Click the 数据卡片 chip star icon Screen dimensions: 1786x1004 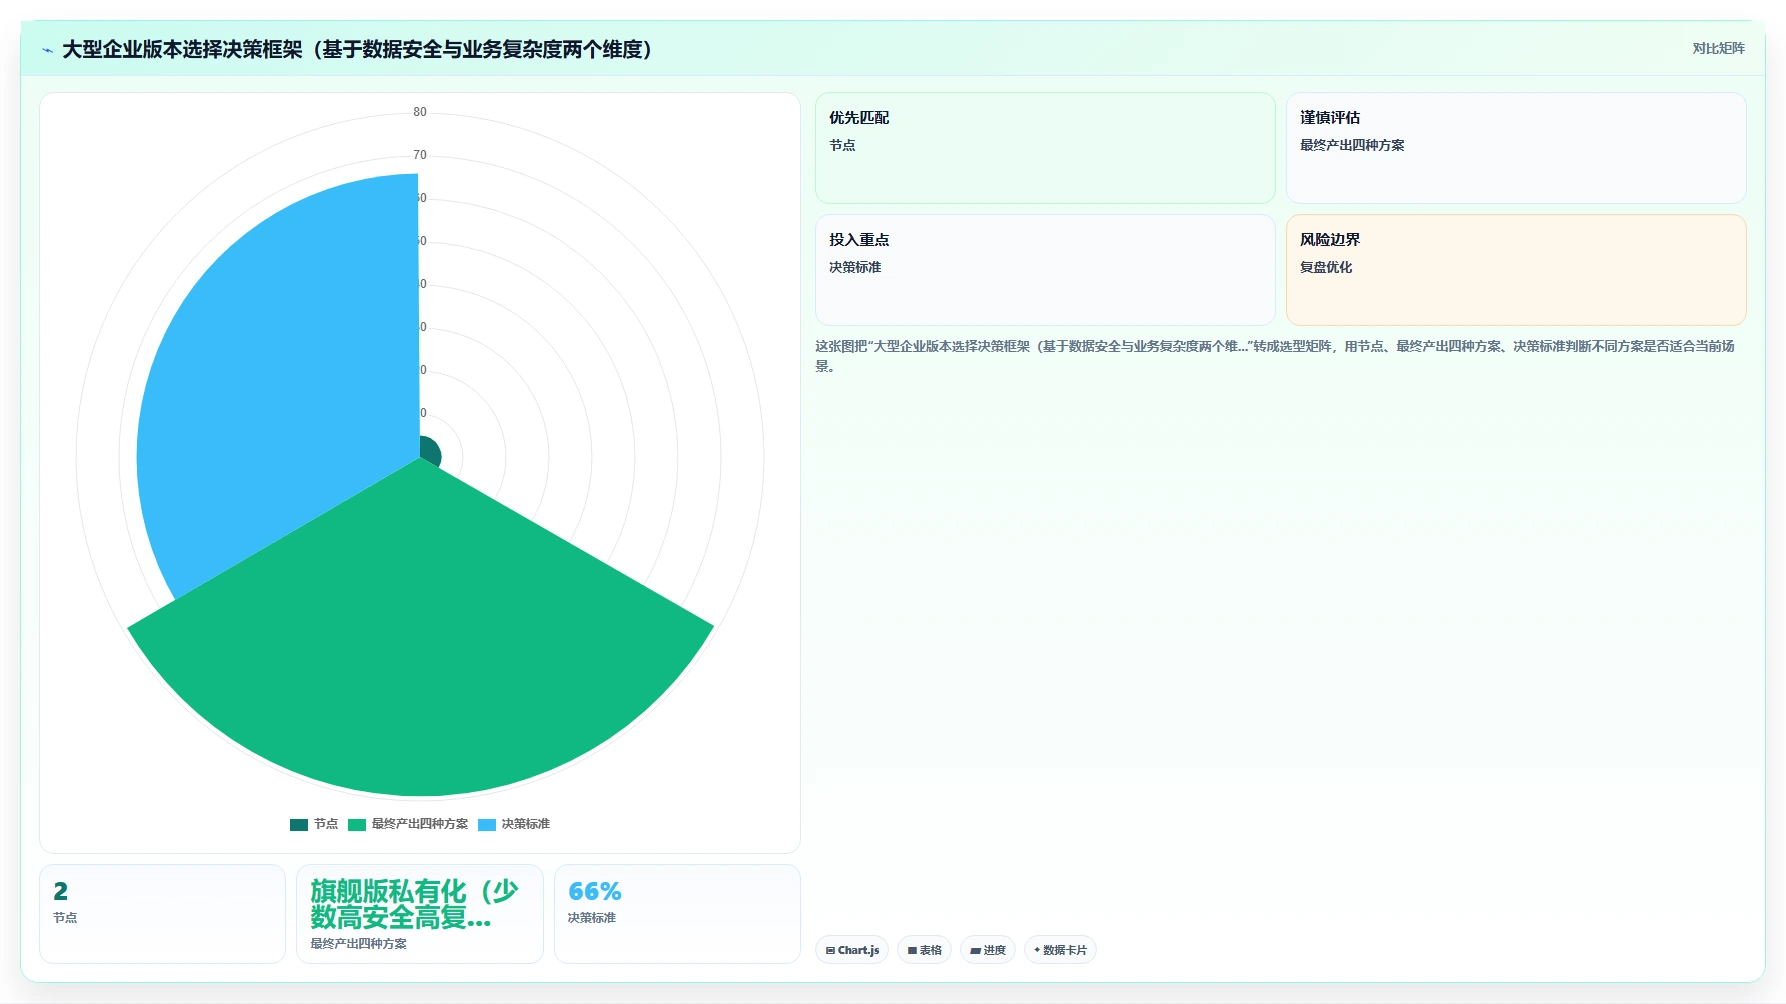[1037, 950]
